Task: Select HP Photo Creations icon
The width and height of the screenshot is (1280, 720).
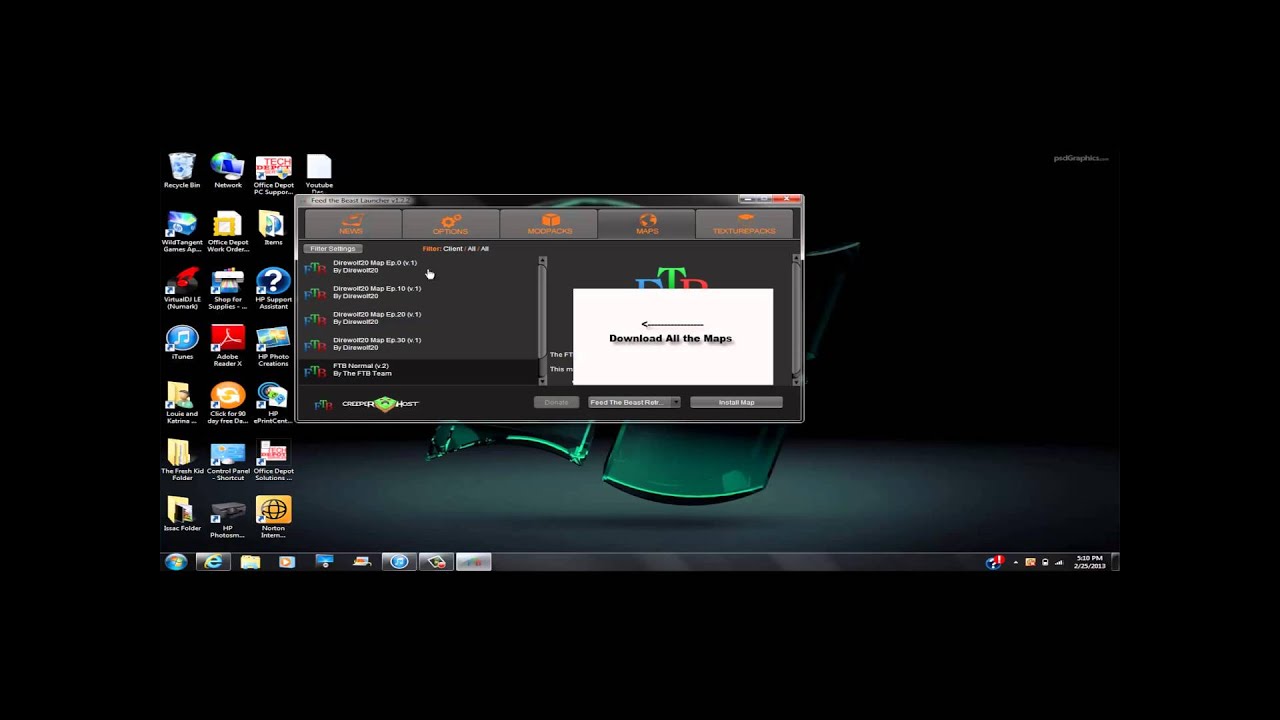Action: (273, 346)
